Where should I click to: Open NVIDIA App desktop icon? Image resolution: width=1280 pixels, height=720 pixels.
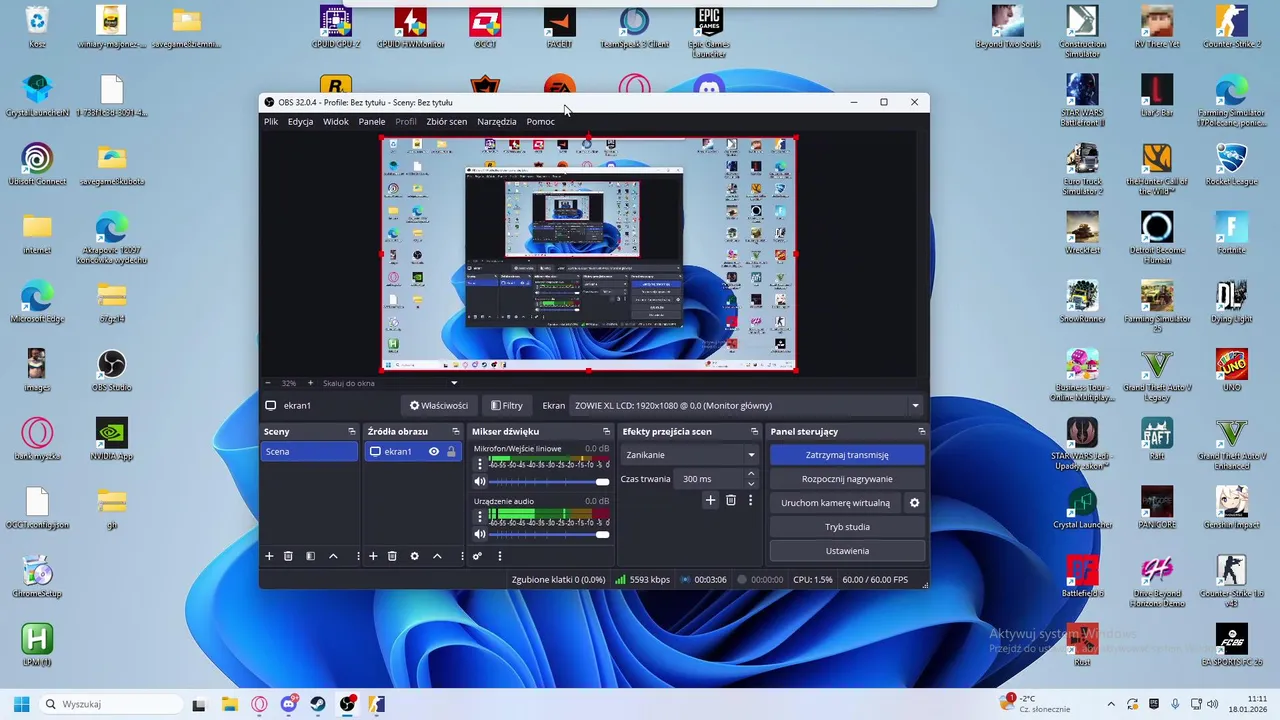111,438
